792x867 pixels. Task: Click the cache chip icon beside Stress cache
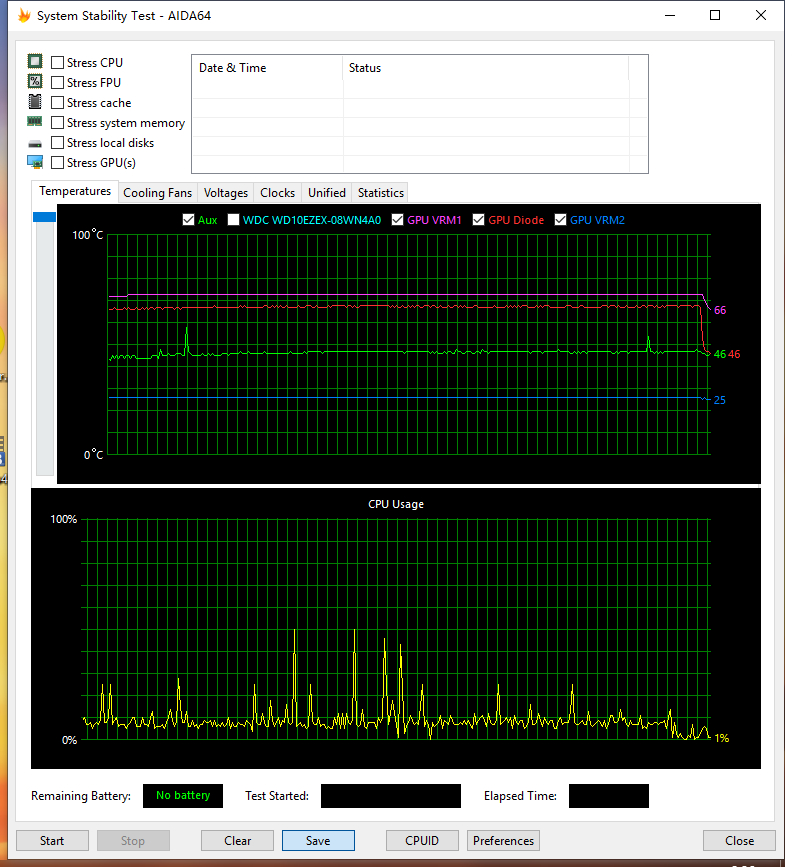[x=35, y=102]
